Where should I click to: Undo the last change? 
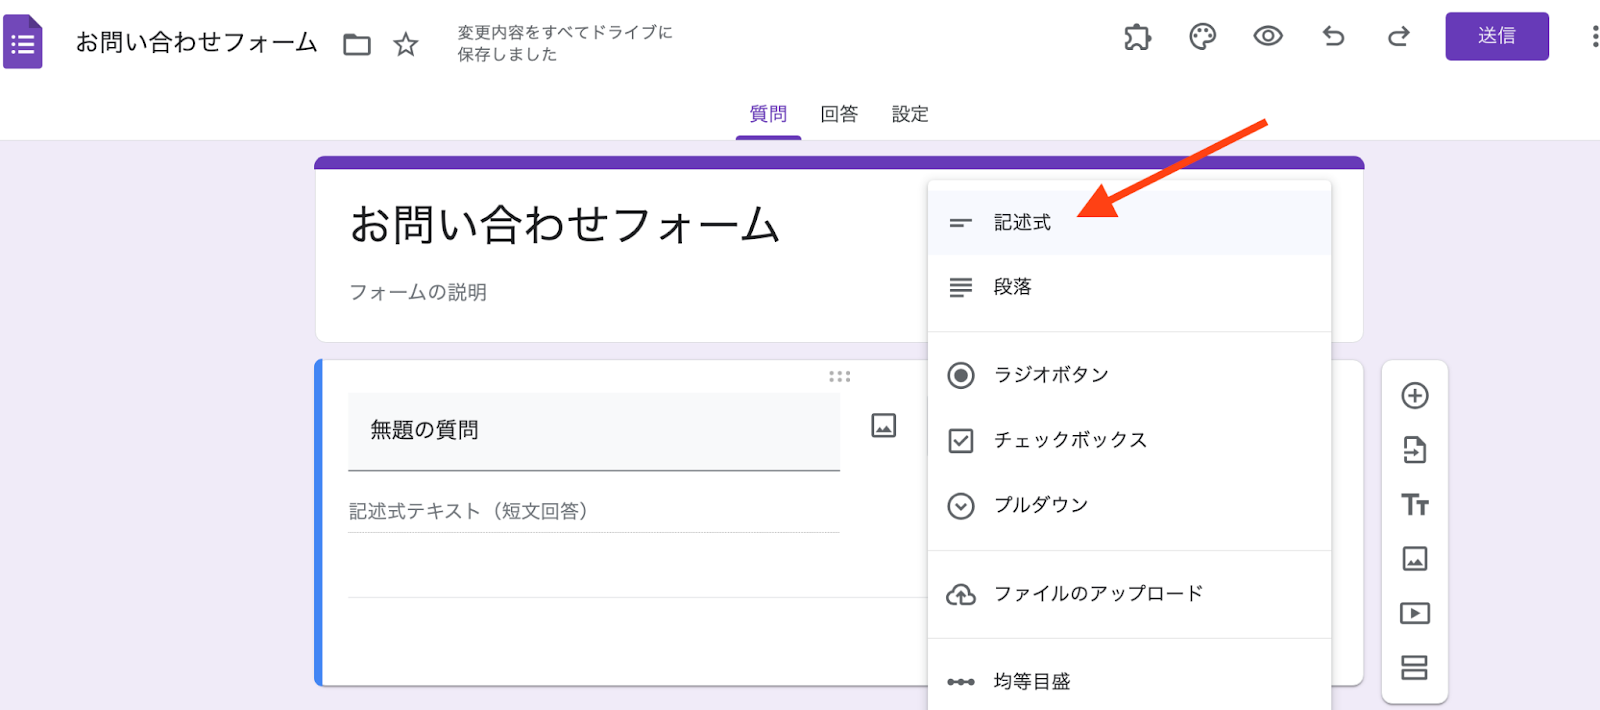1333,37
